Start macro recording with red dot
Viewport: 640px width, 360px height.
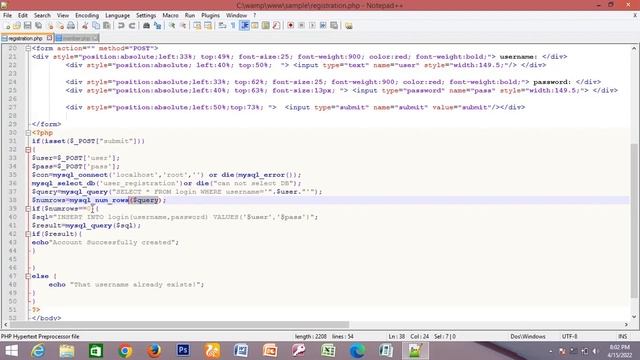[291, 26]
